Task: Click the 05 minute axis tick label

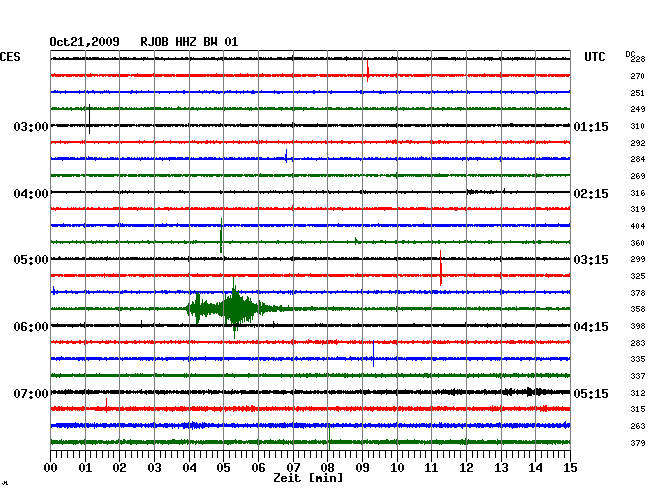Action: pyautogui.click(x=223, y=468)
